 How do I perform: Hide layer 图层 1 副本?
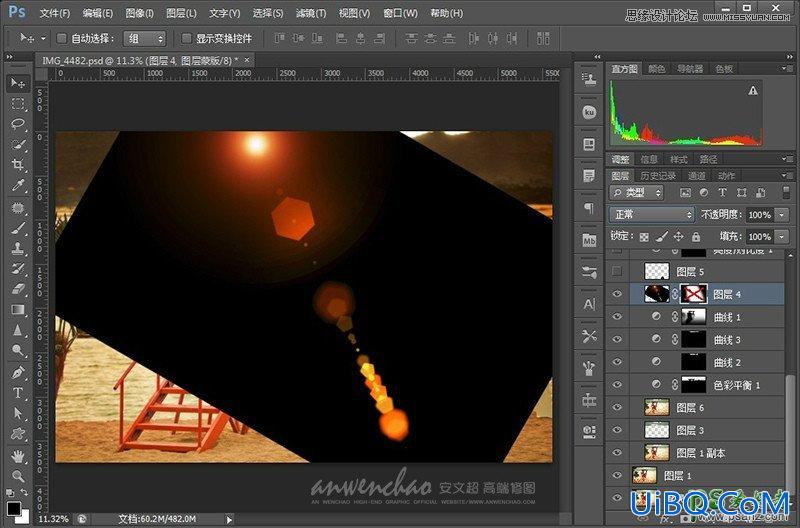(617, 452)
